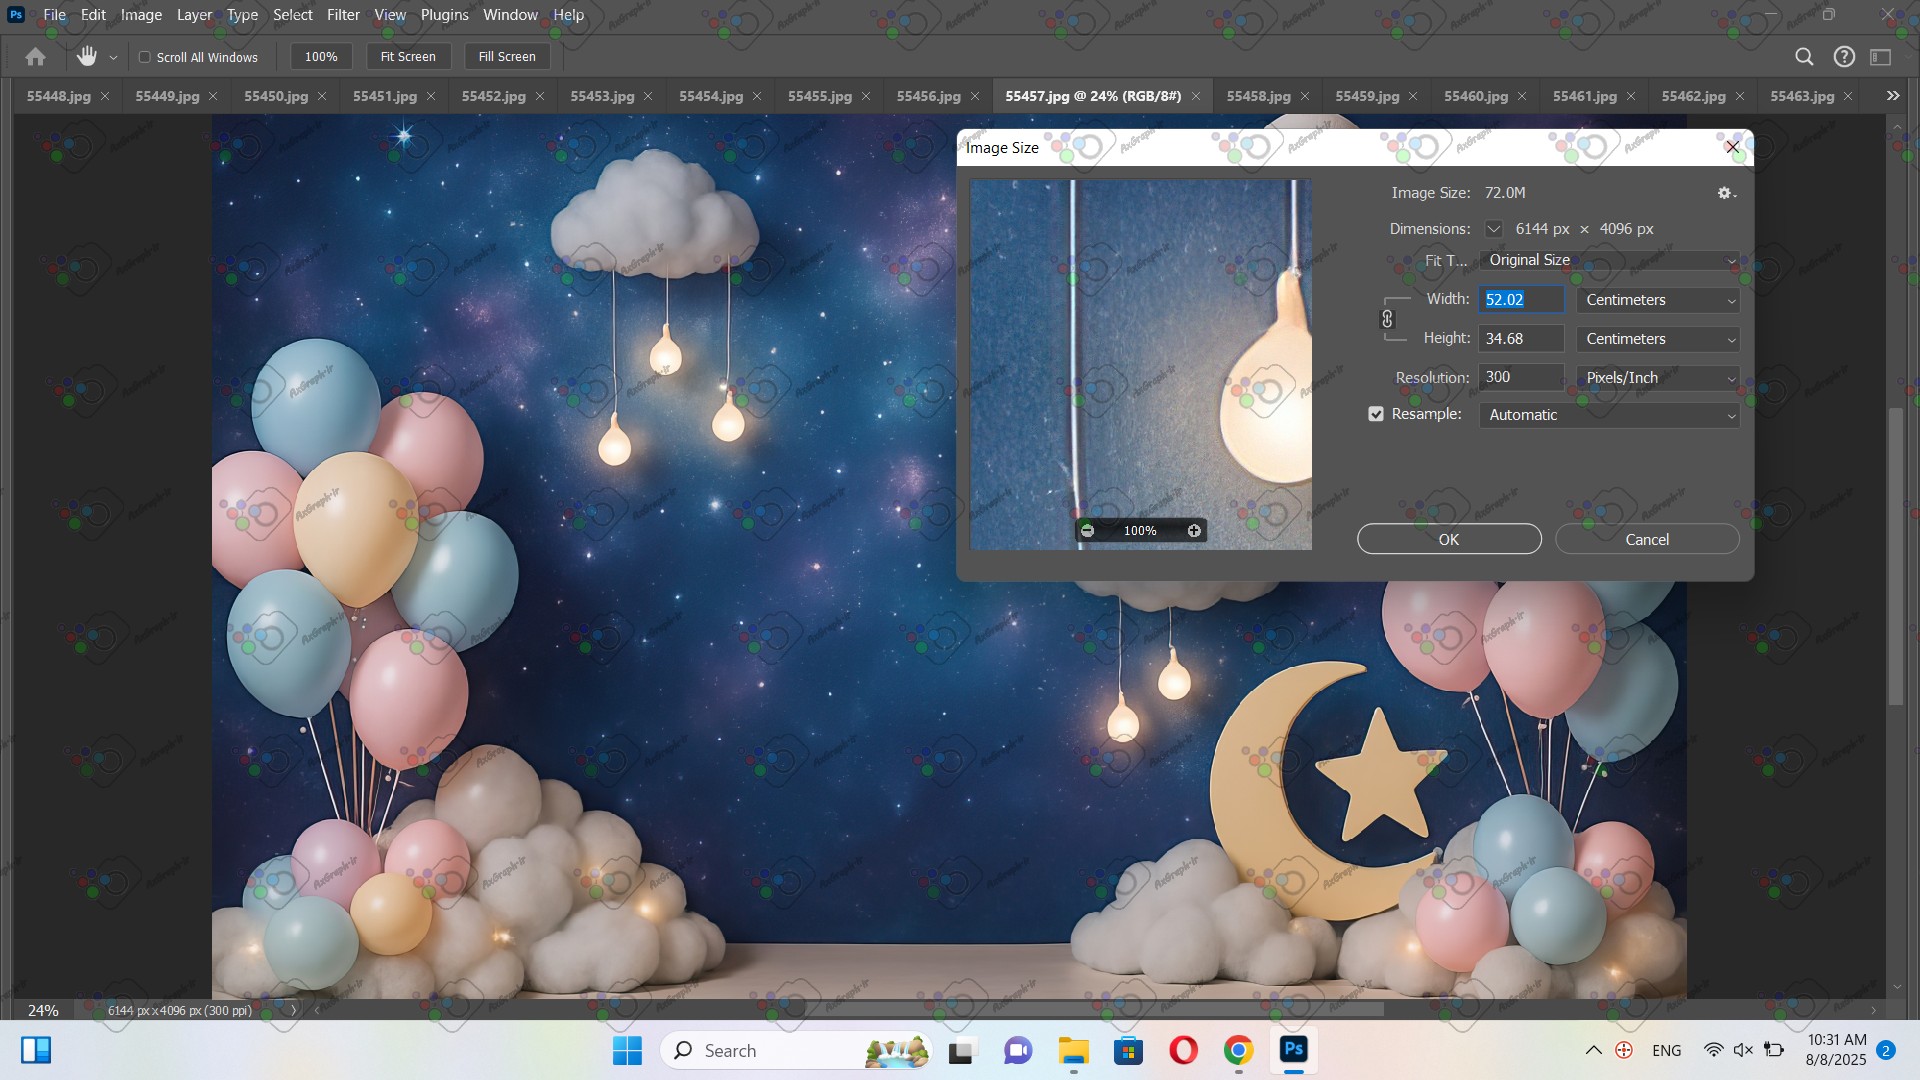Expand the Dimensions unit toggle arrow
This screenshot has height=1080, width=1920.
[1493, 229]
